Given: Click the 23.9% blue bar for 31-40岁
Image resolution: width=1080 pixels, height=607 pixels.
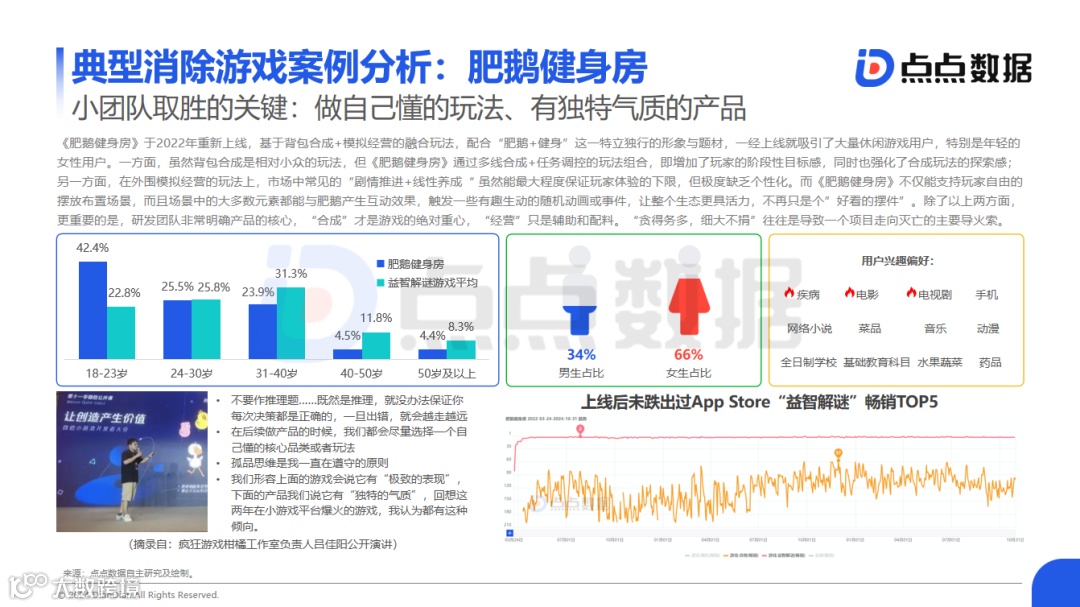Looking at the screenshot, I should coord(262,331).
